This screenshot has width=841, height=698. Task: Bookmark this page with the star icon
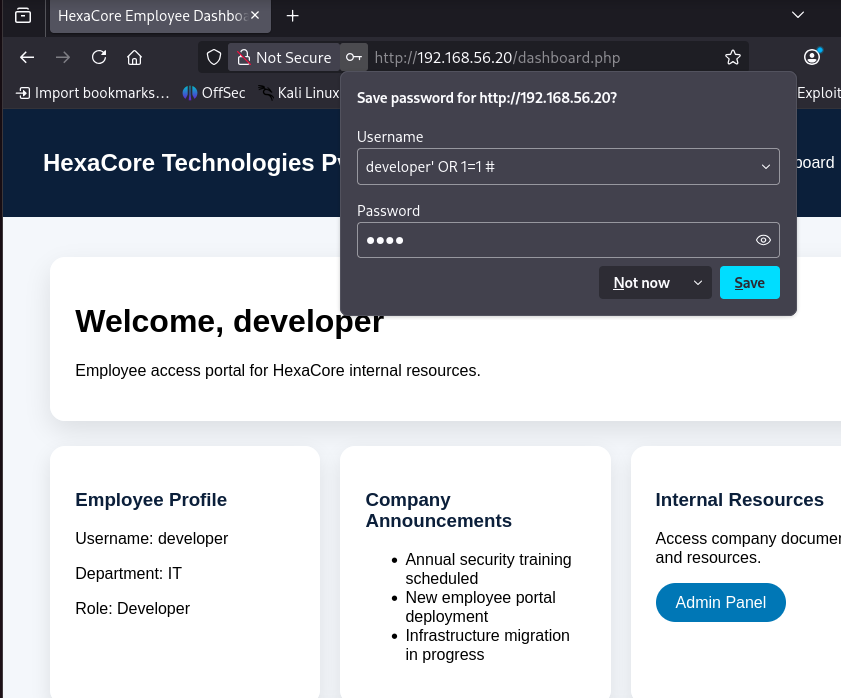pyautogui.click(x=733, y=57)
